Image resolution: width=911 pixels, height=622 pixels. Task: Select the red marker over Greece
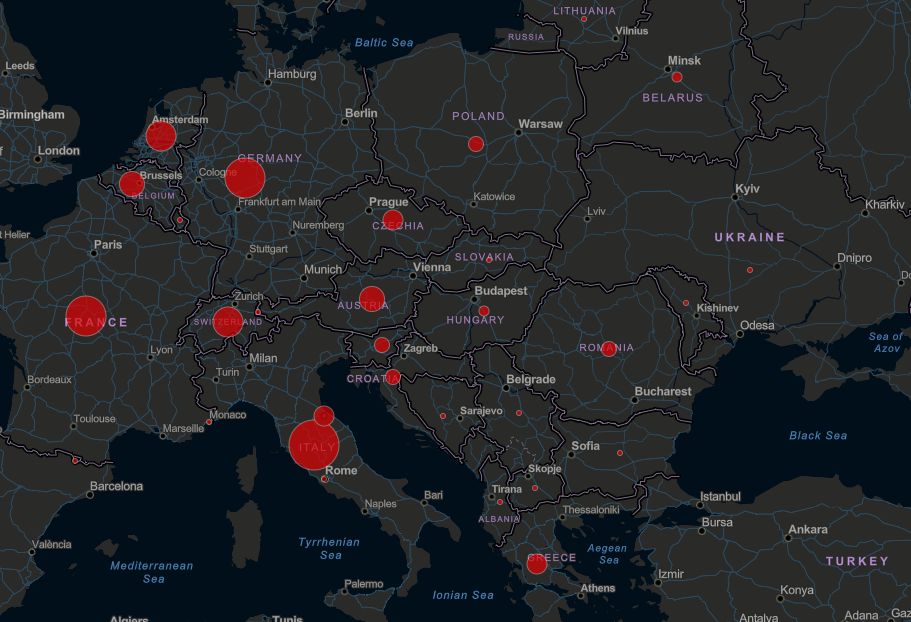[537, 564]
